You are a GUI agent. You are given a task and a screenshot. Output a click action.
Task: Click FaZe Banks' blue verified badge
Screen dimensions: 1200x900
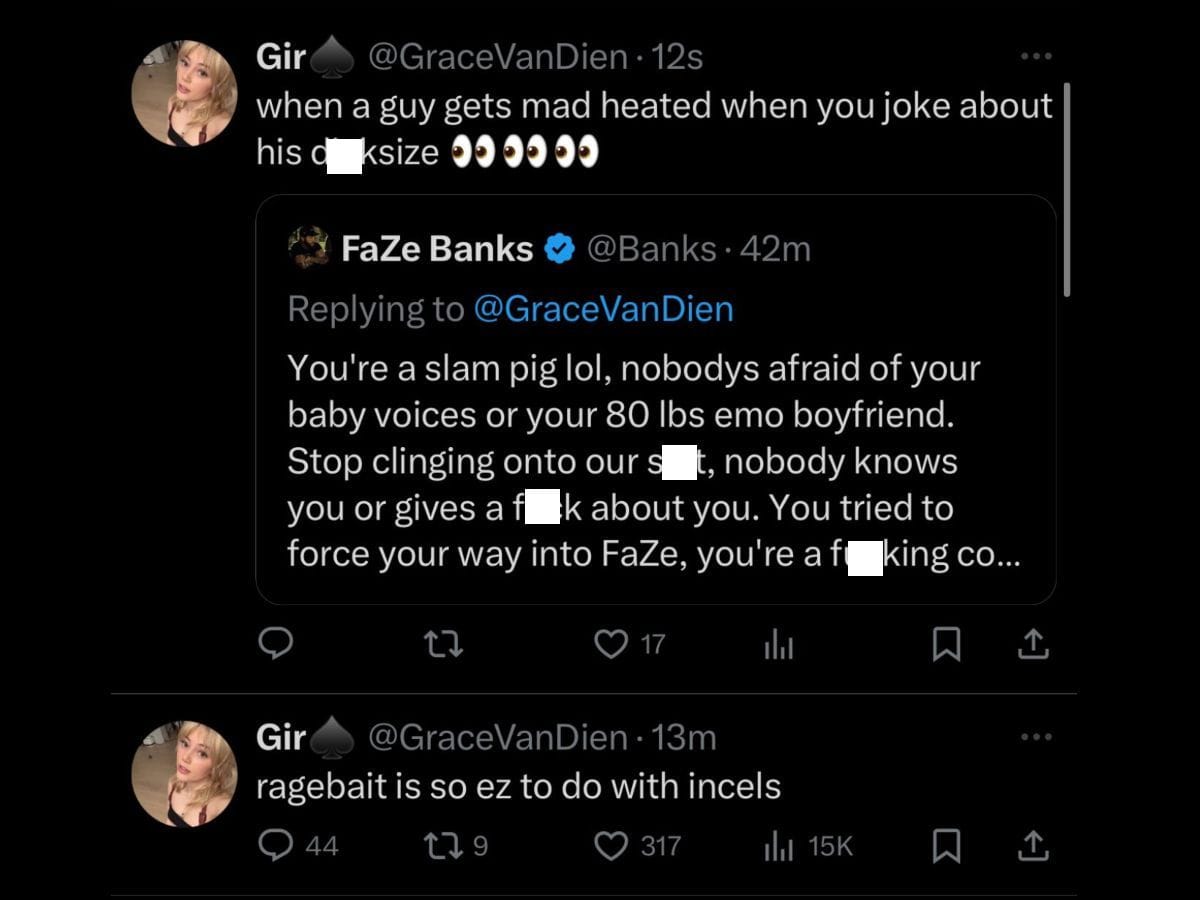(x=559, y=249)
